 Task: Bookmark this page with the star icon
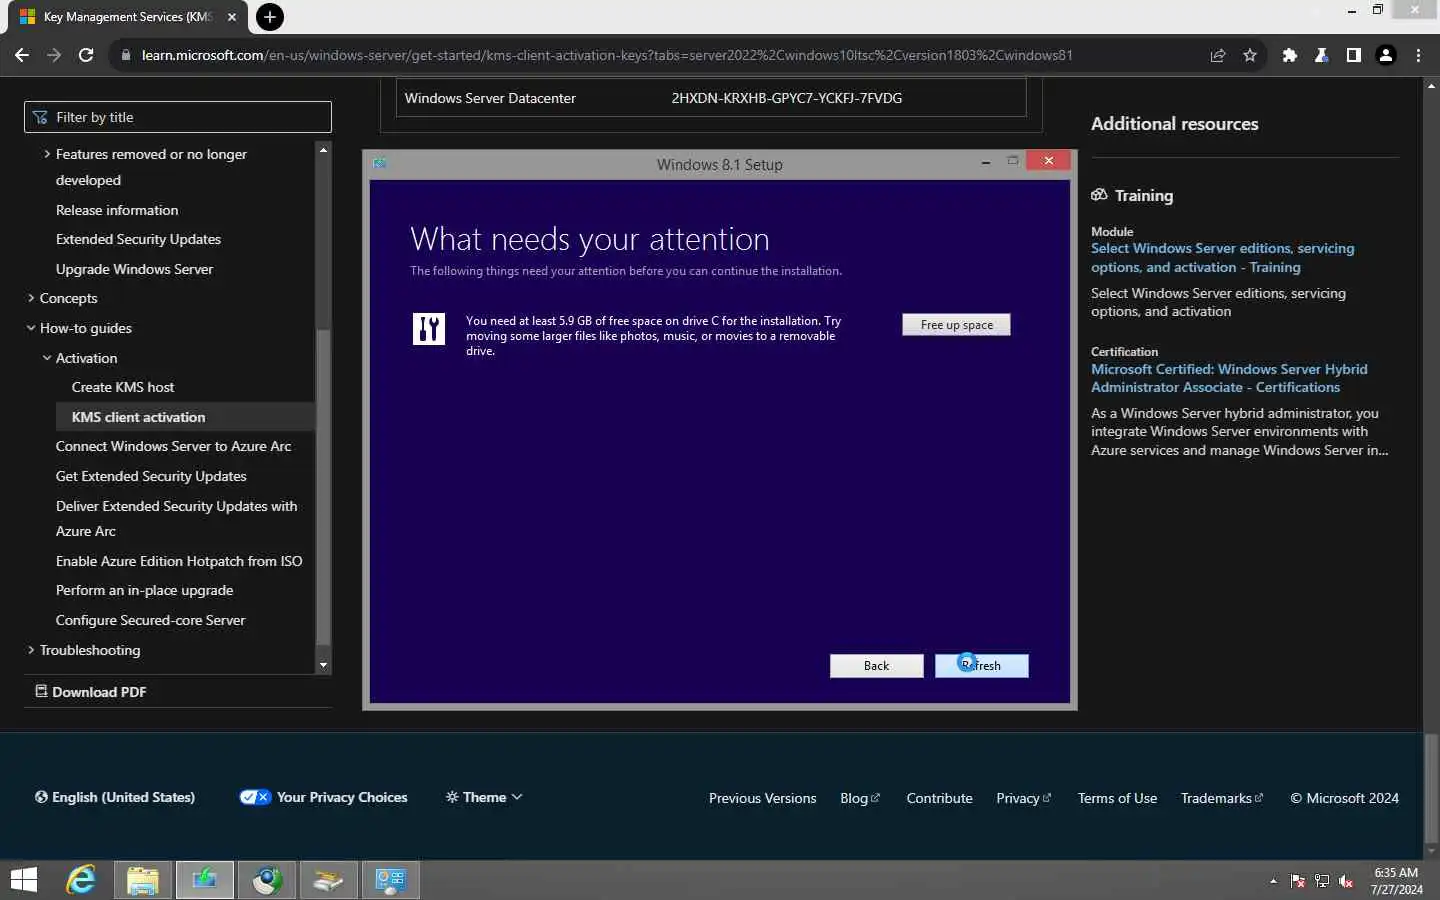click(1250, 55)
